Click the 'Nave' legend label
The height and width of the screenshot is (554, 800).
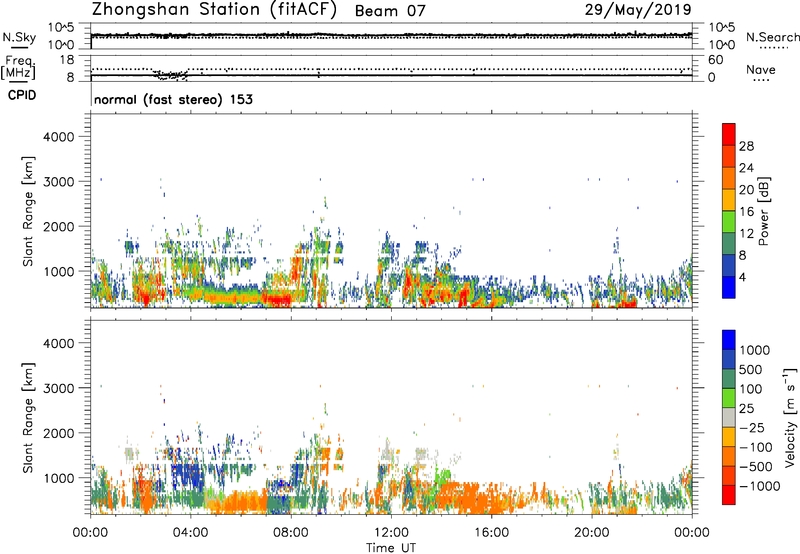[761, 69]
